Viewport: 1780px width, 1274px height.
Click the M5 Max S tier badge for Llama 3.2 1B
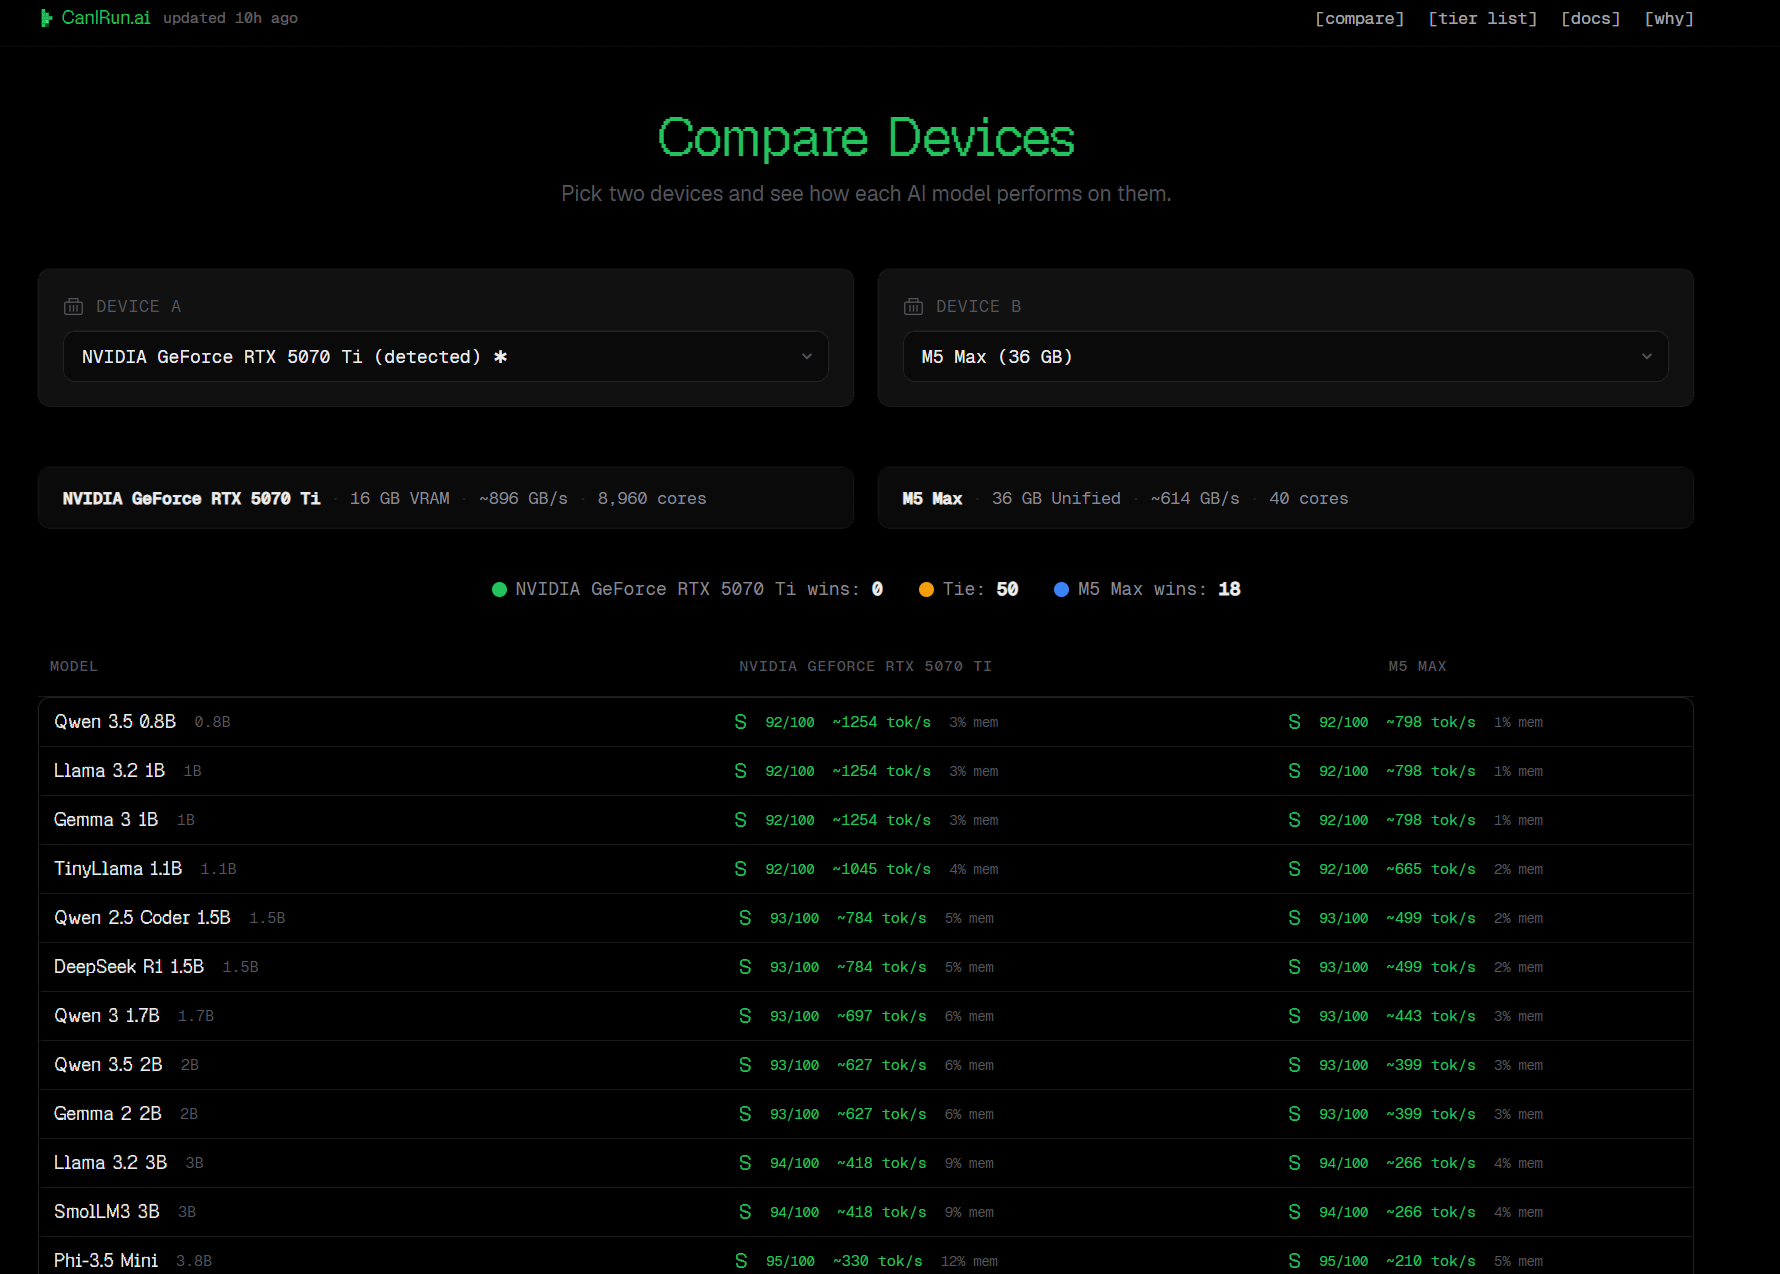(1294, 771)
